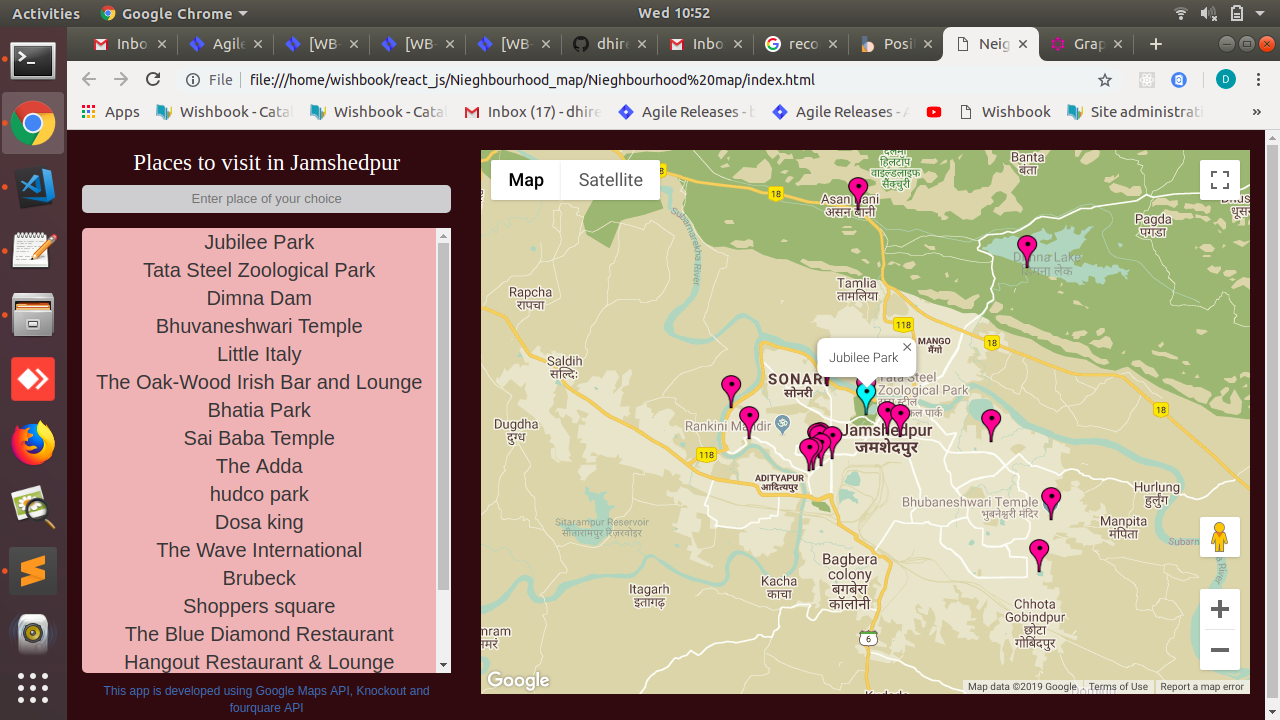This screenshot has width=1280, height=720.
Task: Close the Jubilee Park info window
Action: coord(907,347)
